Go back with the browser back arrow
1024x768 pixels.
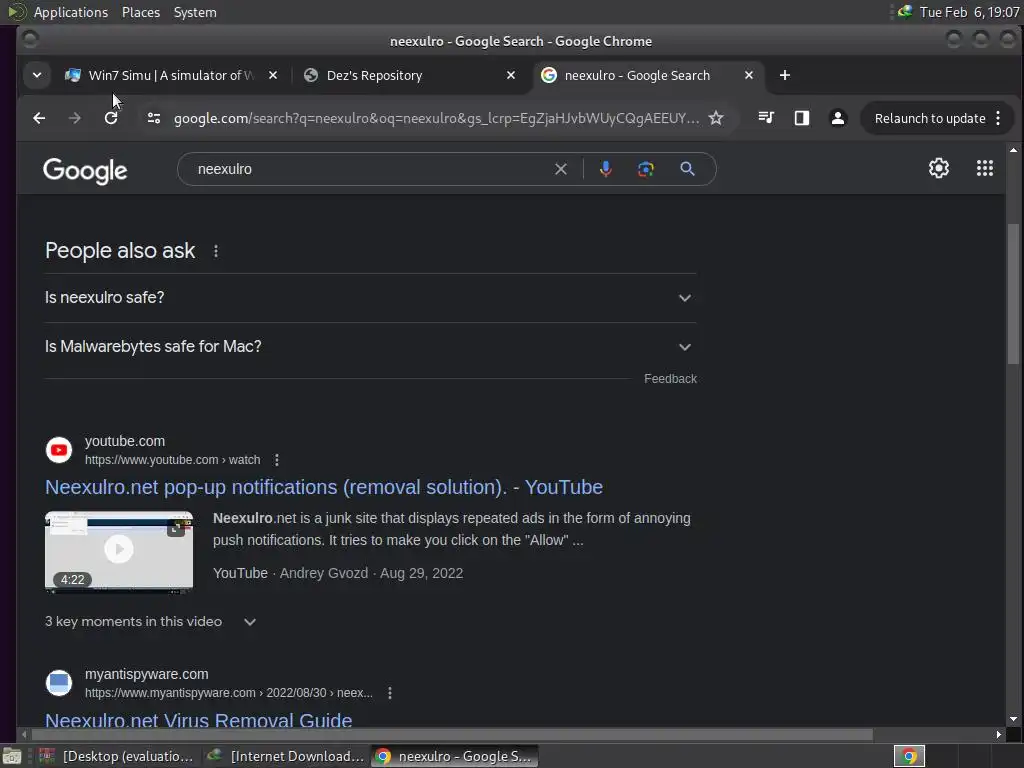click(39, 118)
